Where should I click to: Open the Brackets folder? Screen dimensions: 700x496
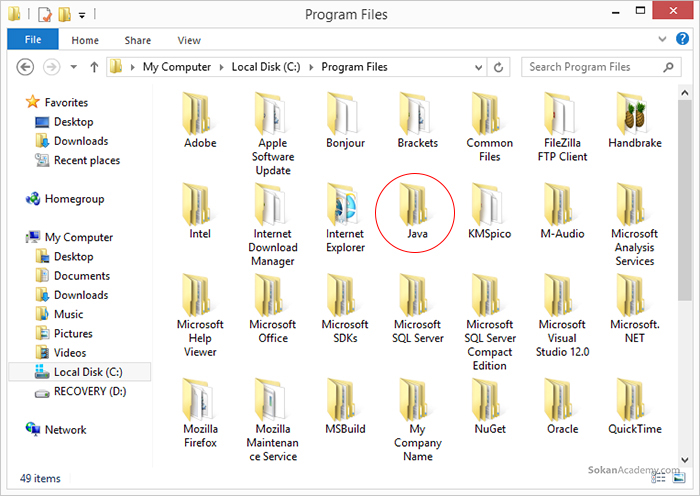(417, 121)
